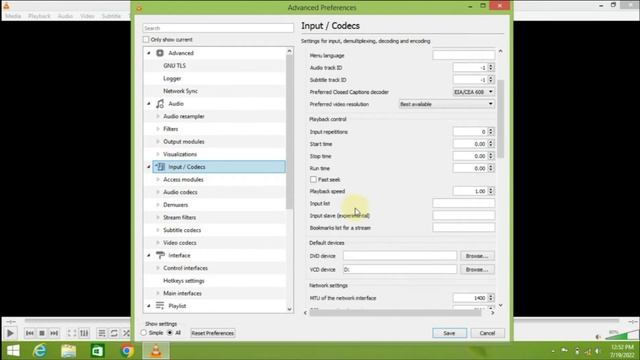Open Preferred Closed Captions decoder dropdown

[x=473, y=92]
